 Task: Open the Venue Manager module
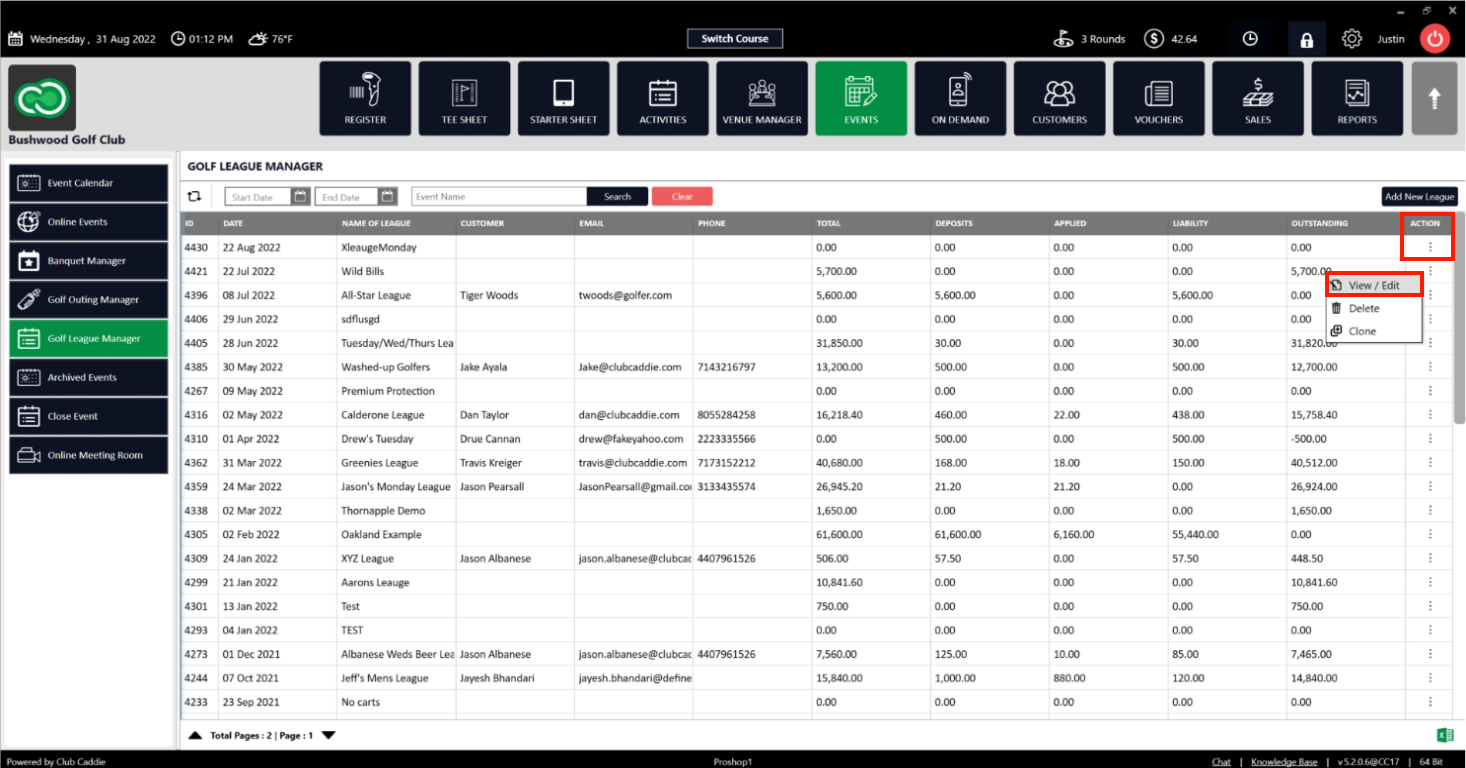[762, 98]
